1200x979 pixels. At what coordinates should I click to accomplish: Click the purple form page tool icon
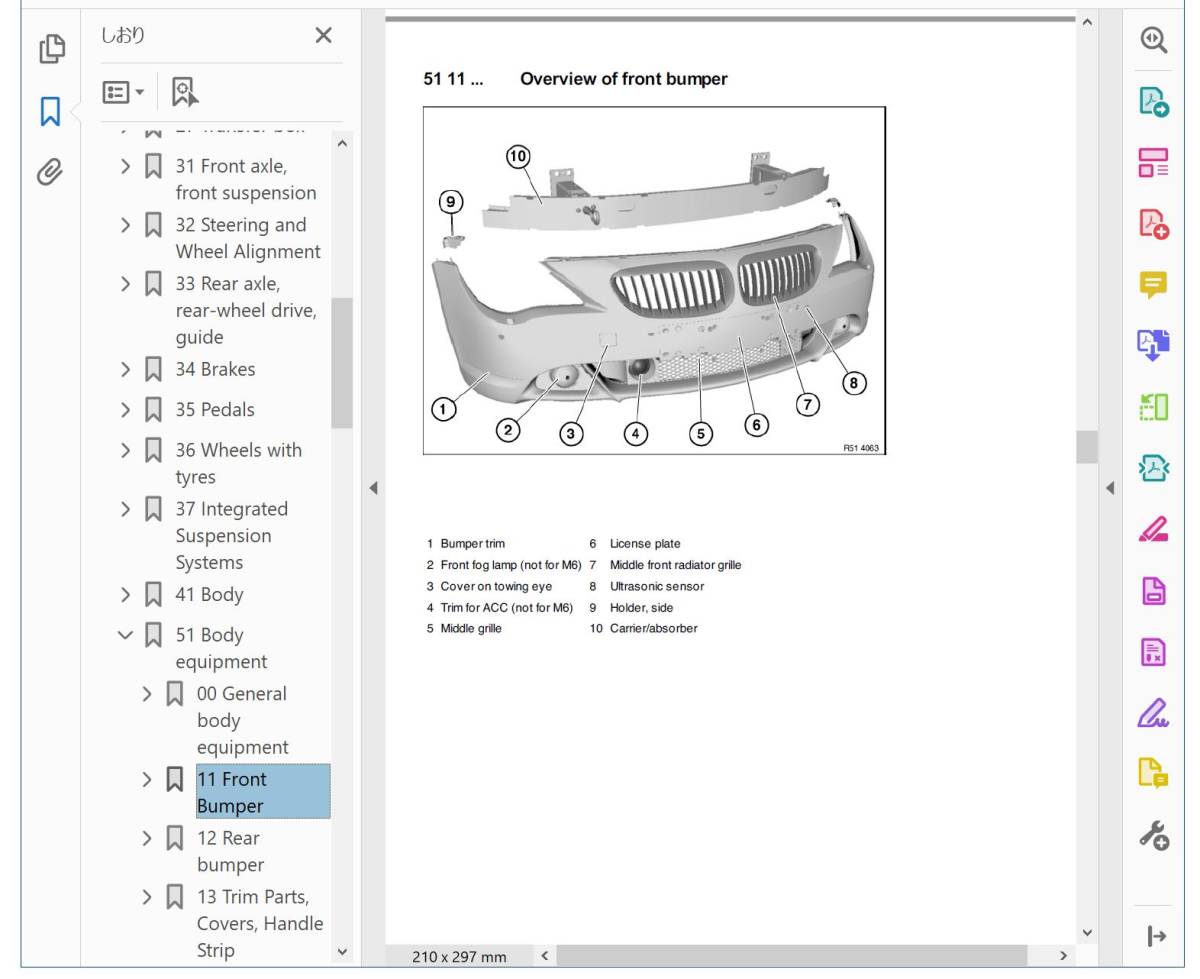point(1154,591)
